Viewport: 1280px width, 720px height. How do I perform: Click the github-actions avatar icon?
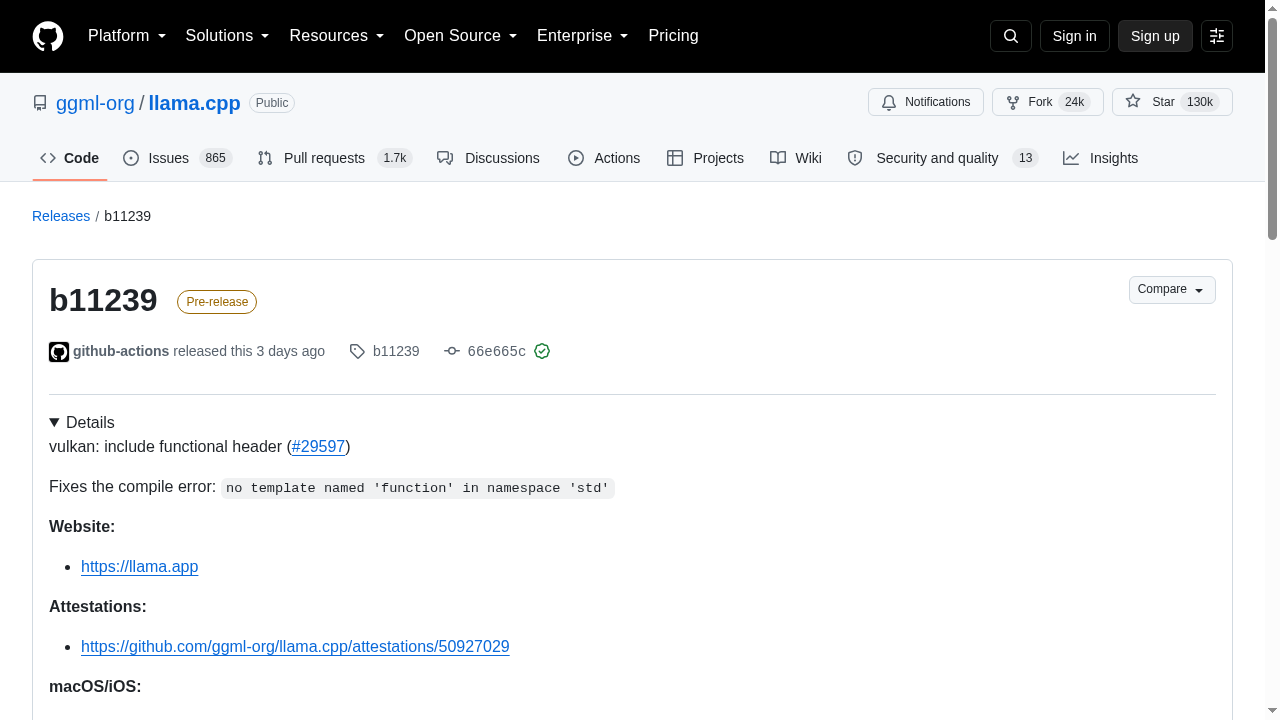click(x=59, y=352)
